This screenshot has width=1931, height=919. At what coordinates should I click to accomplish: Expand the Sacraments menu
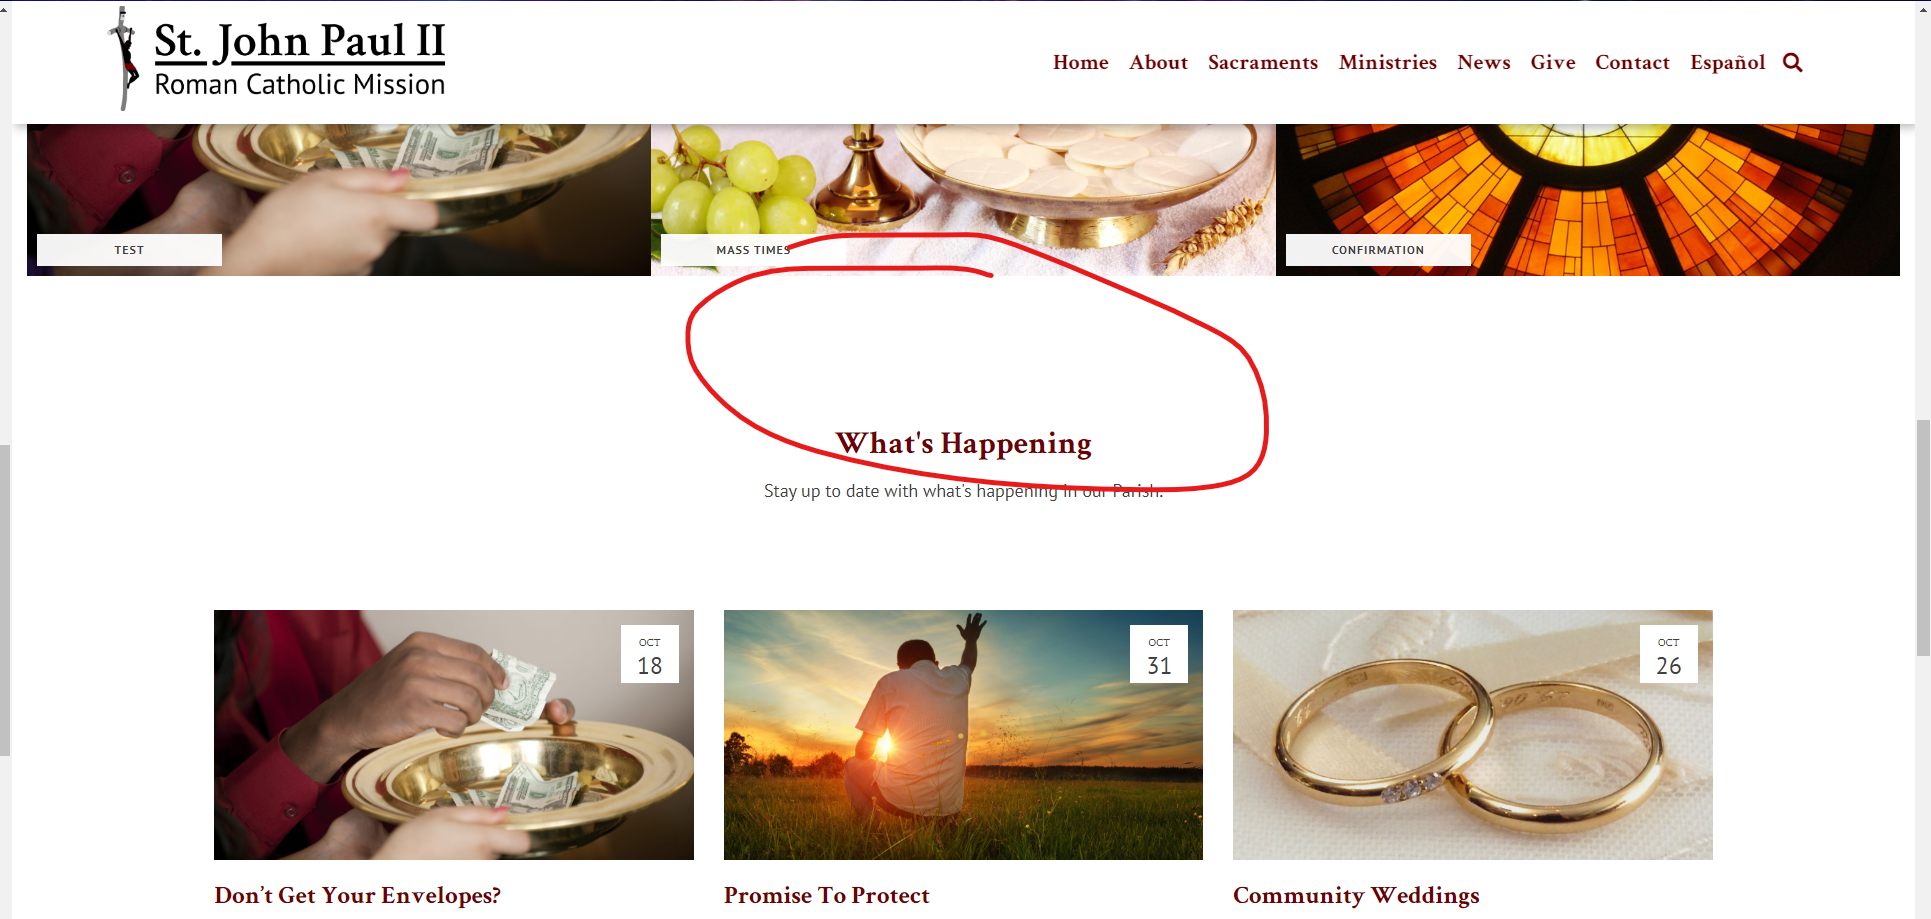tap(1263, 62)
